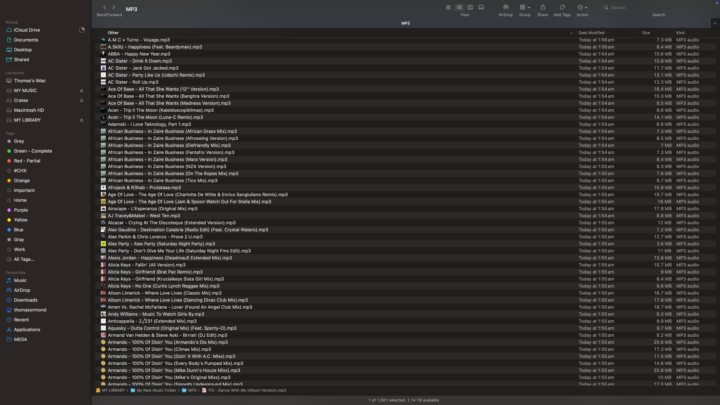Switch to list view

tap(459, 7)
